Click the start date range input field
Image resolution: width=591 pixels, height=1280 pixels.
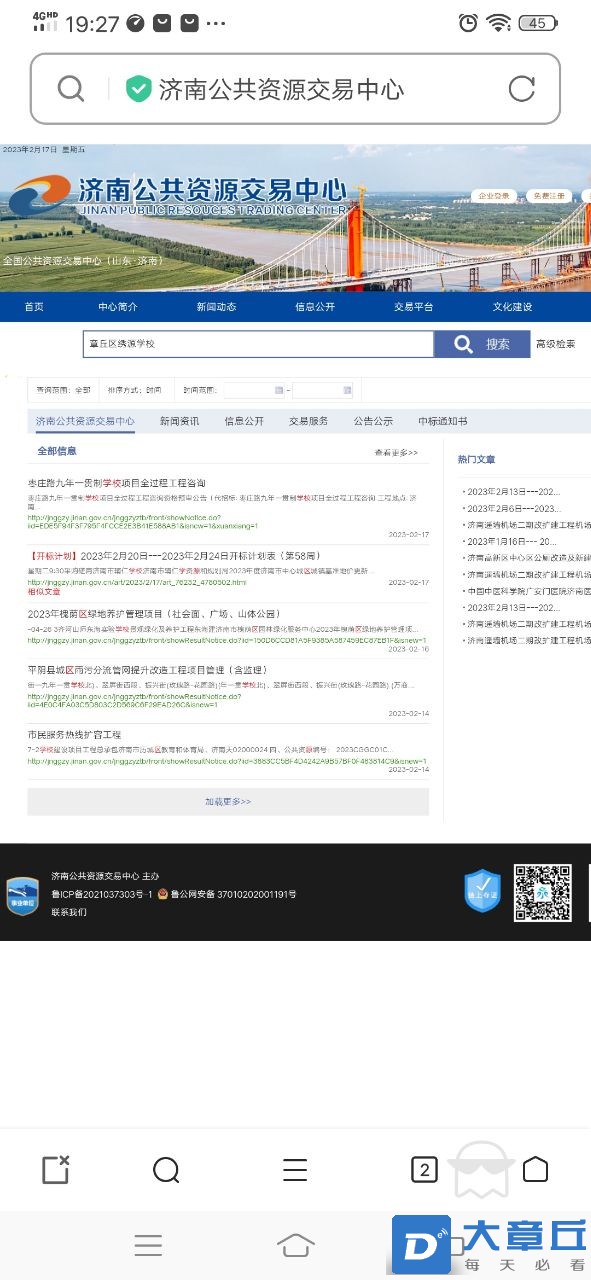[x=254, y=390]
